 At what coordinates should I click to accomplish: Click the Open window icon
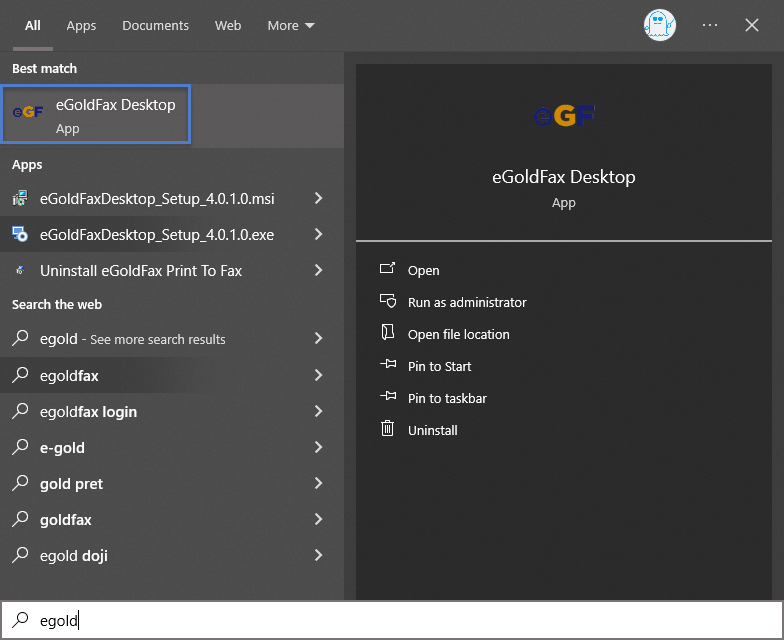388,269
